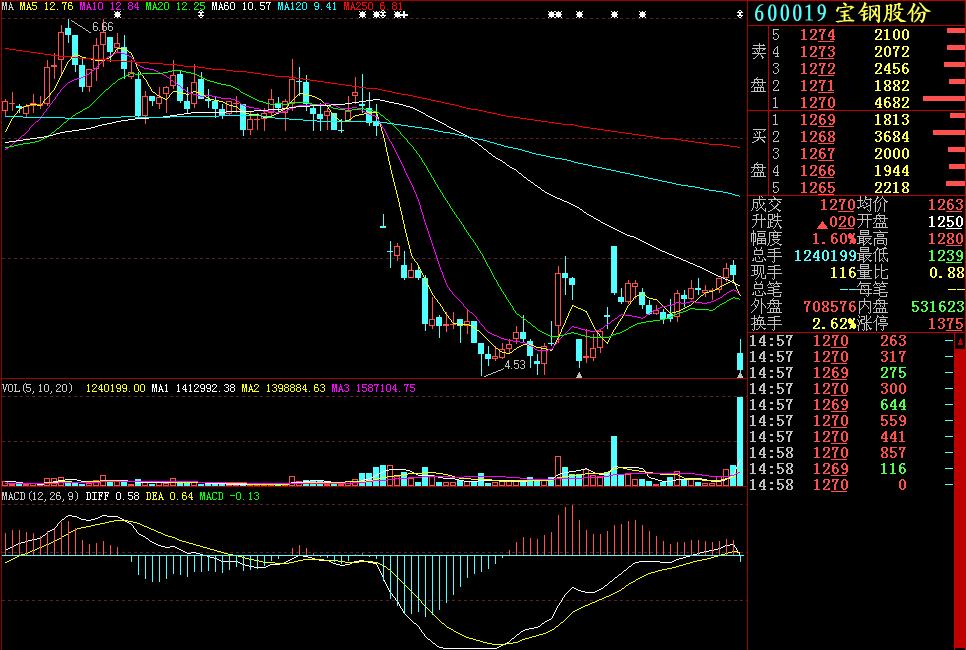Click the white arrow marker under the latest candle
966x650 pixels.
point(740,375)
